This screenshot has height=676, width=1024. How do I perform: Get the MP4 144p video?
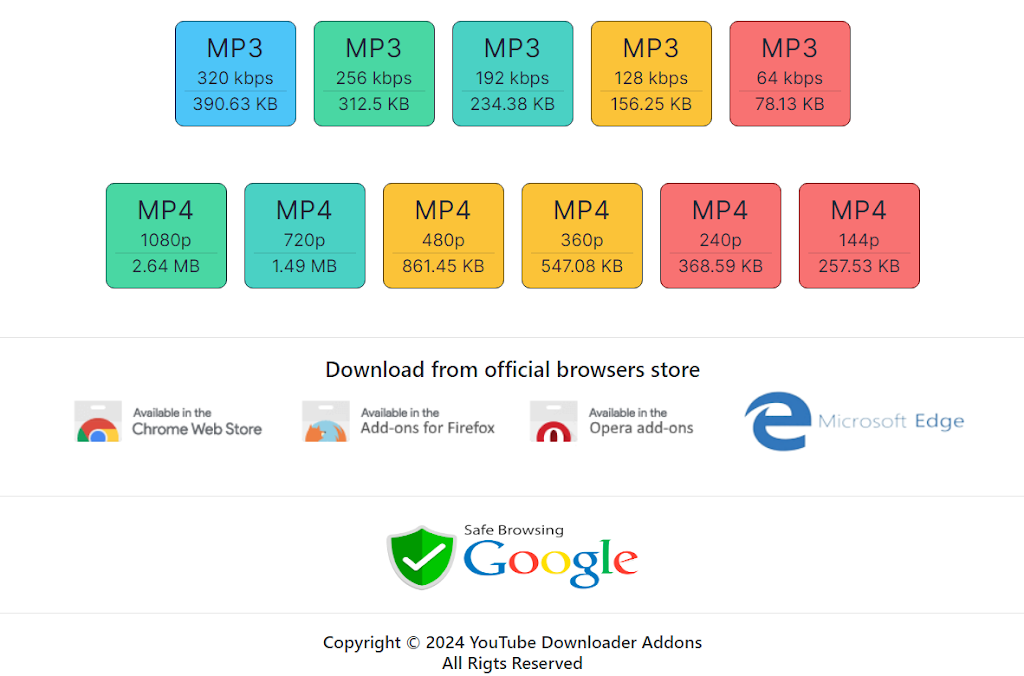859,236
